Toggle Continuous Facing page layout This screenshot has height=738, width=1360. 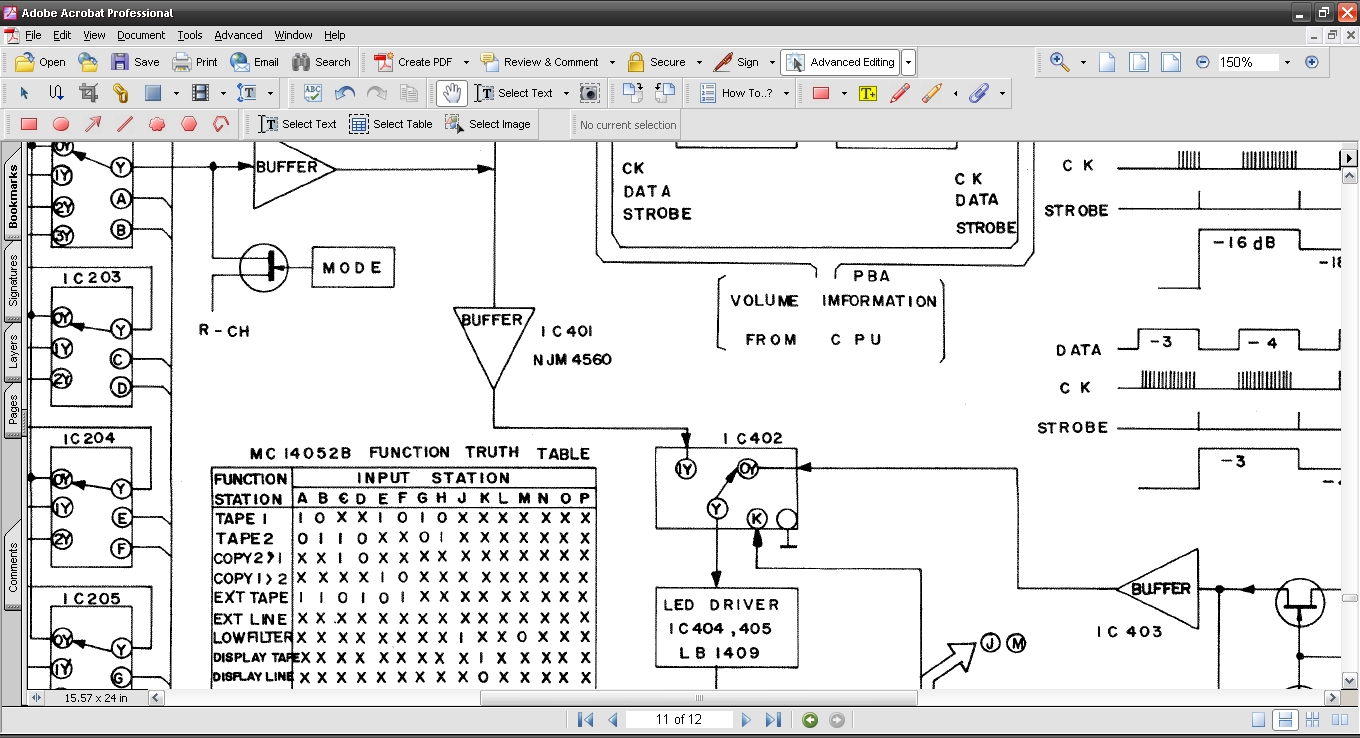coord(1312,720)
